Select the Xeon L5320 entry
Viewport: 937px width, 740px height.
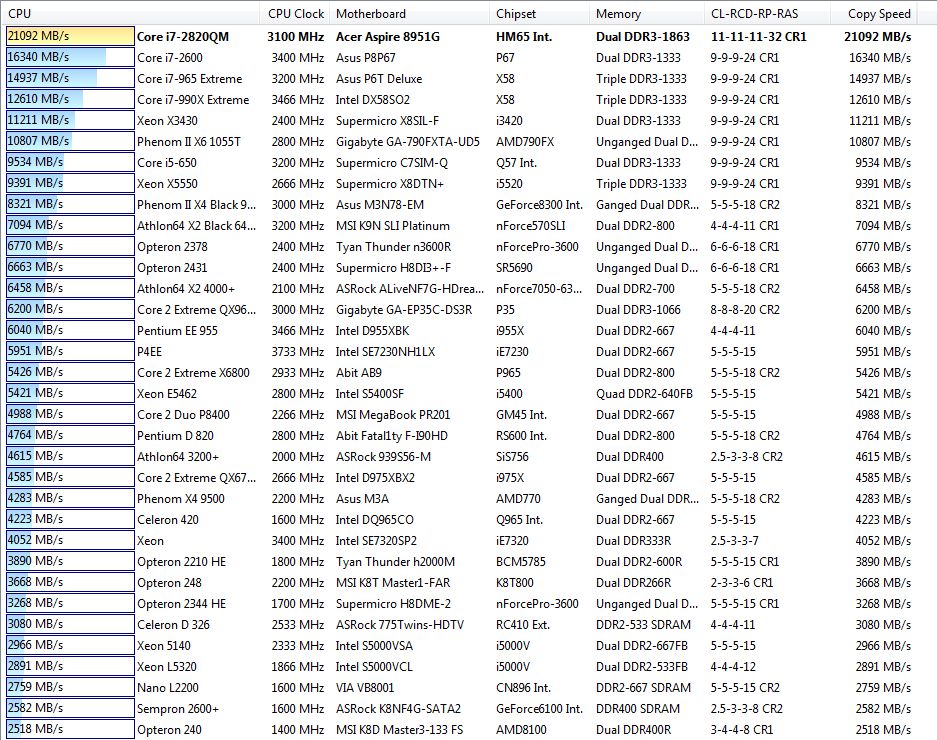167,666
